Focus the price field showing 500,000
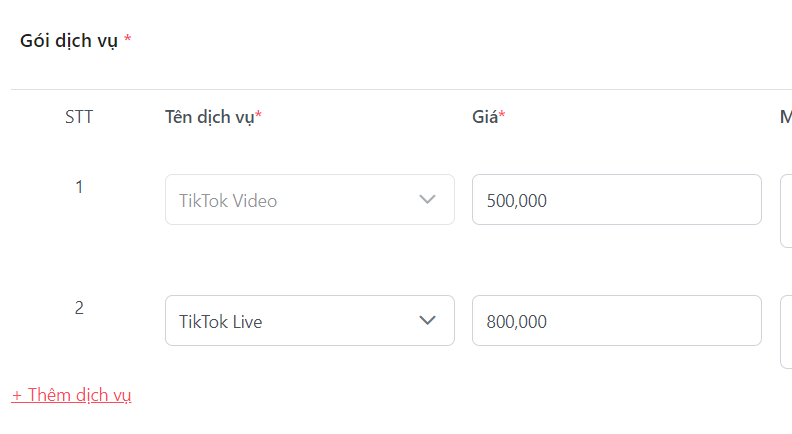 point(616,200)
